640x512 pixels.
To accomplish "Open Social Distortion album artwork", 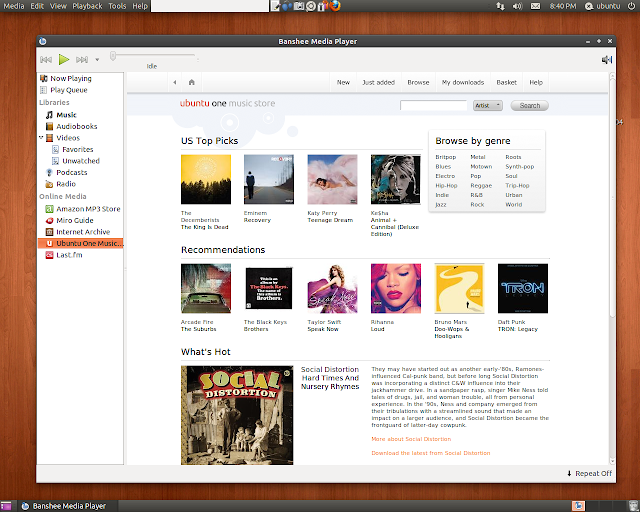I will 237,415.
